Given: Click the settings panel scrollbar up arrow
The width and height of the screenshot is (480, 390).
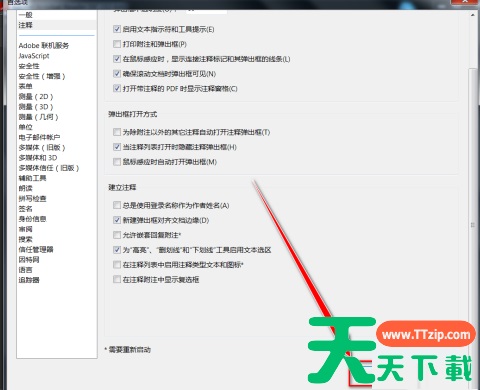Looking at the screenshot, I should 473,15.
